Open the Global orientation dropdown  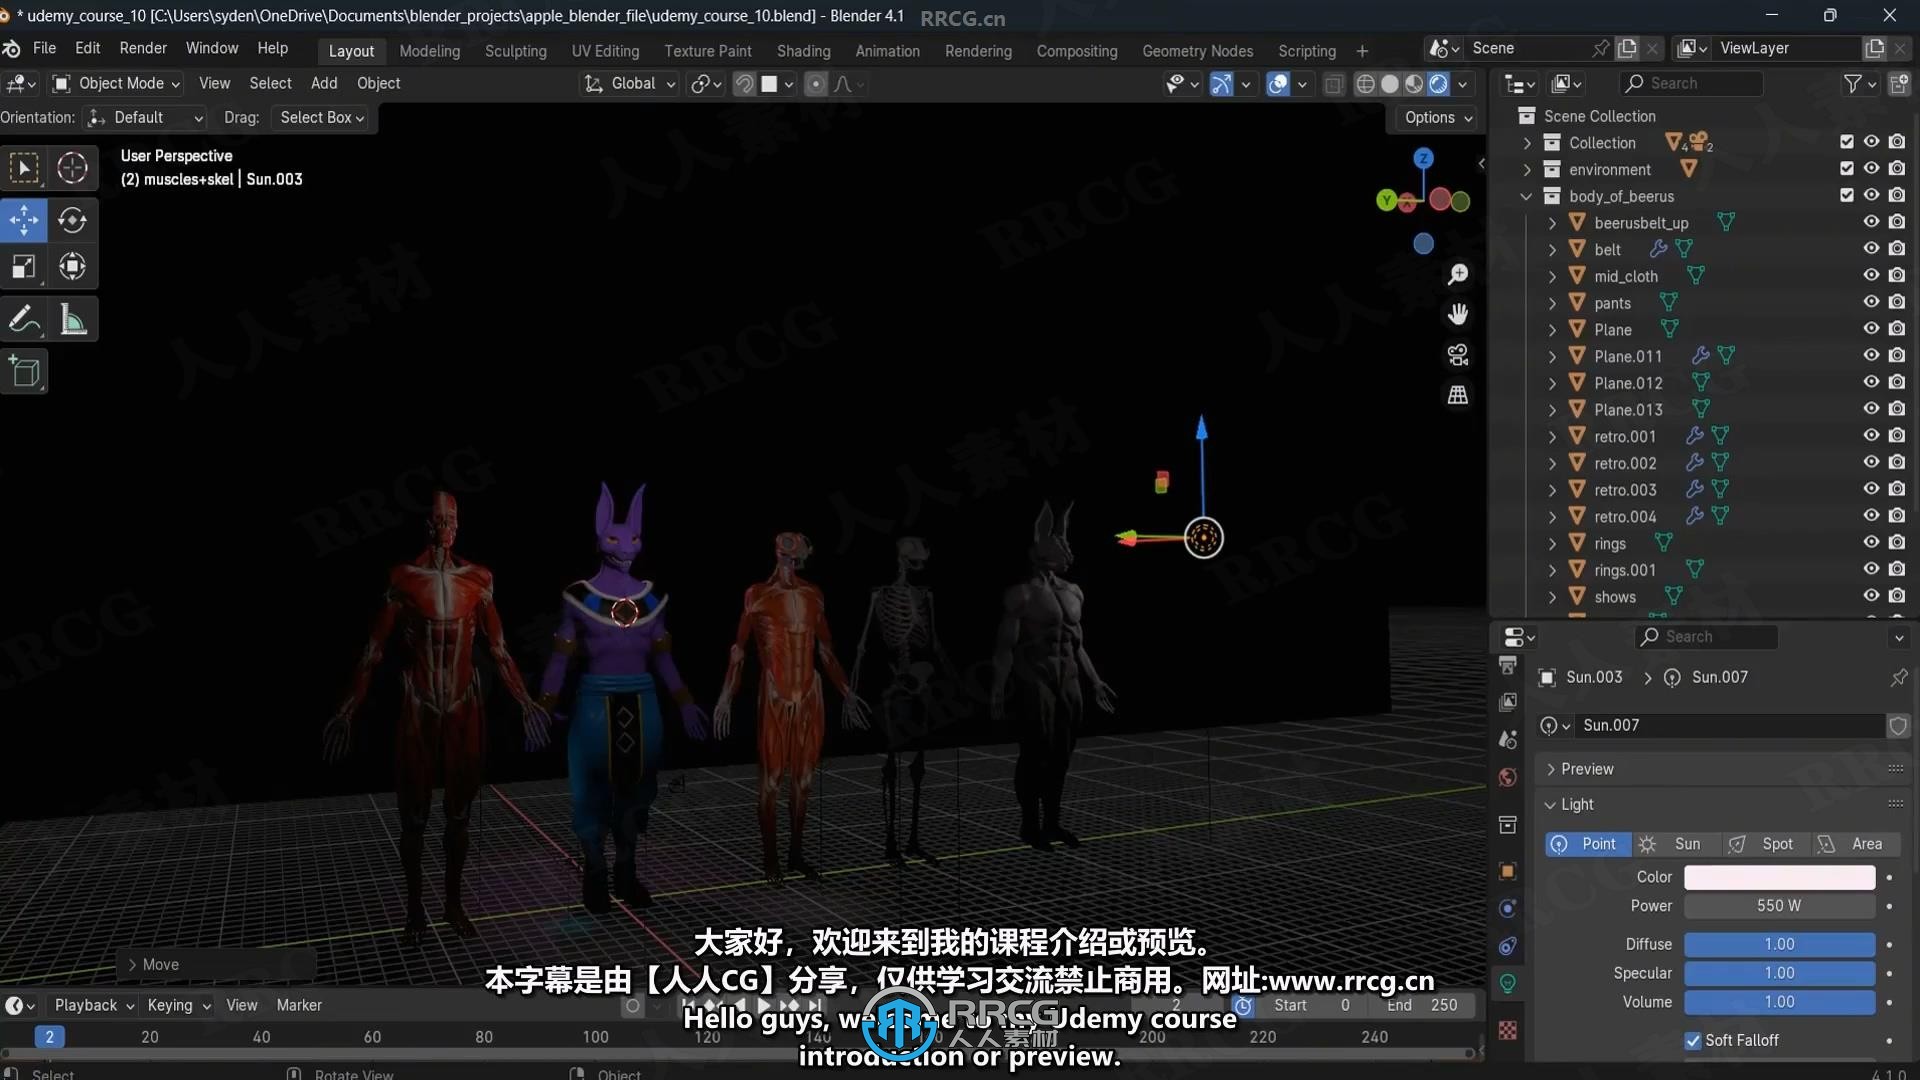click(630, 84)
